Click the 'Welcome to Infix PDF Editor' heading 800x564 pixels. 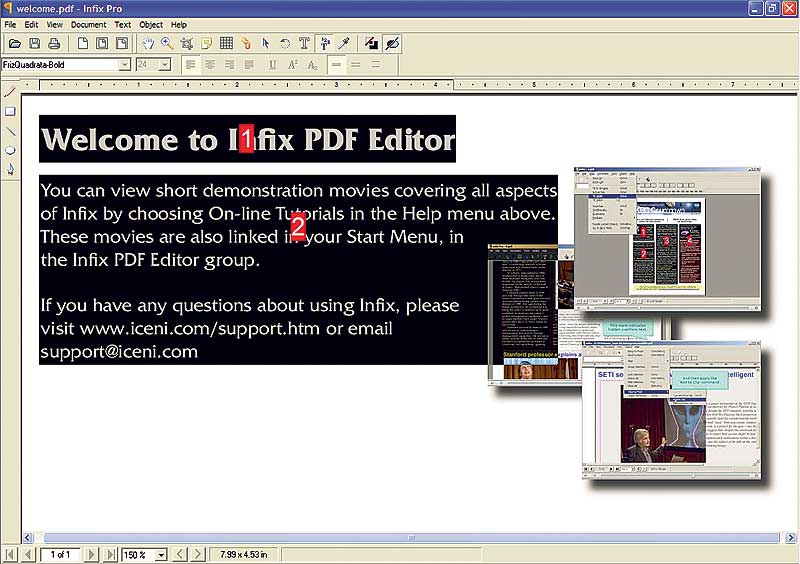point(247,139)
